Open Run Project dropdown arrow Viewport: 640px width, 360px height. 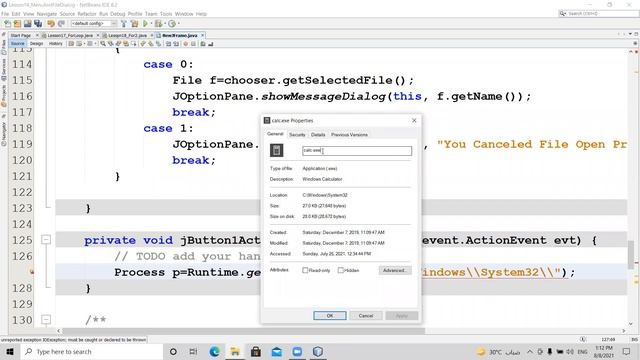pos(151,24)
